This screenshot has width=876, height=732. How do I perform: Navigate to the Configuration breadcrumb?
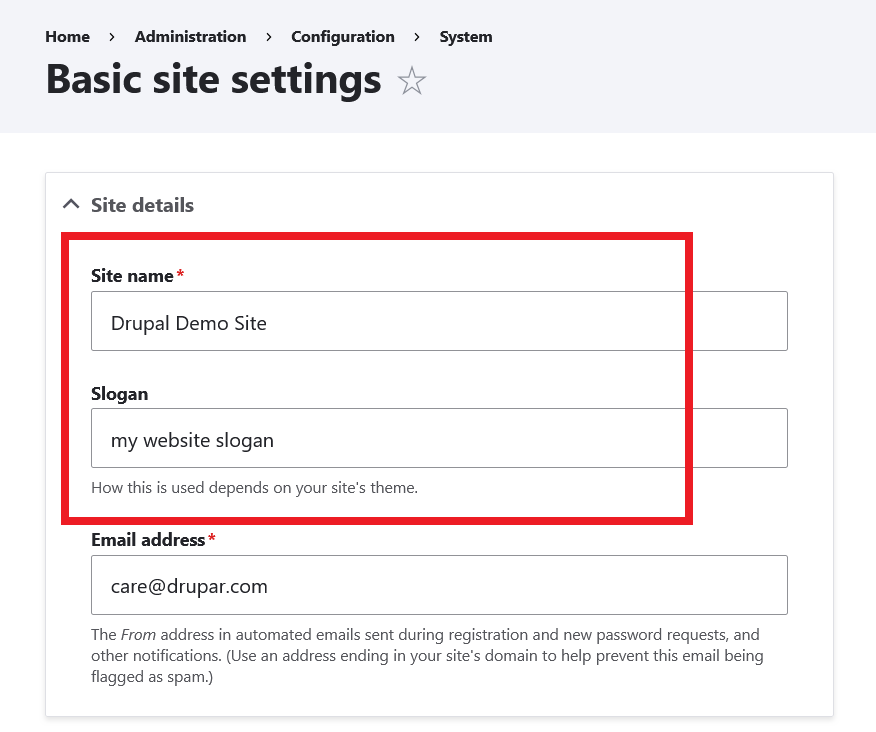coord(342,36)
